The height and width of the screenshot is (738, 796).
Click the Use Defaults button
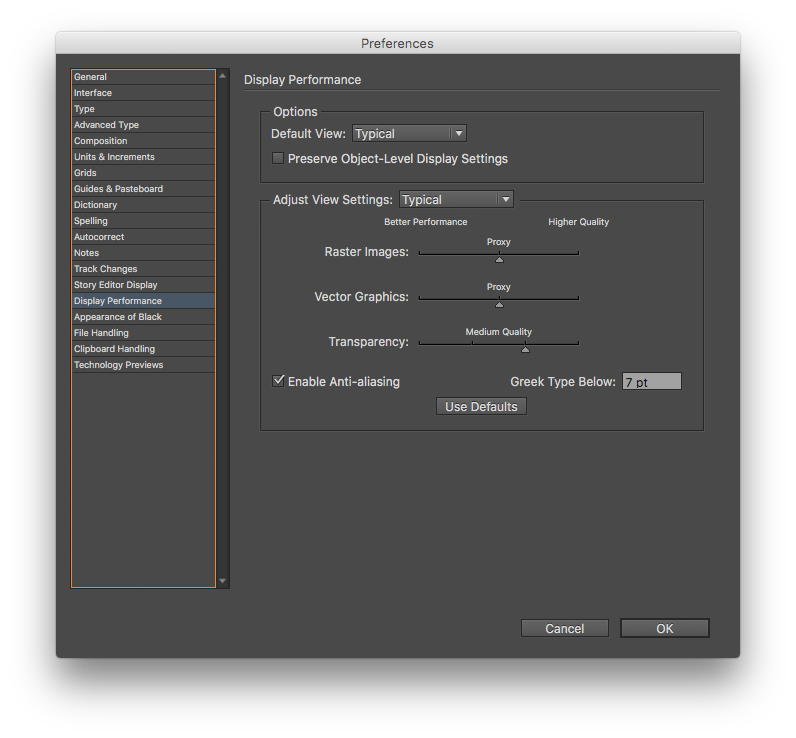click(481, 407)
